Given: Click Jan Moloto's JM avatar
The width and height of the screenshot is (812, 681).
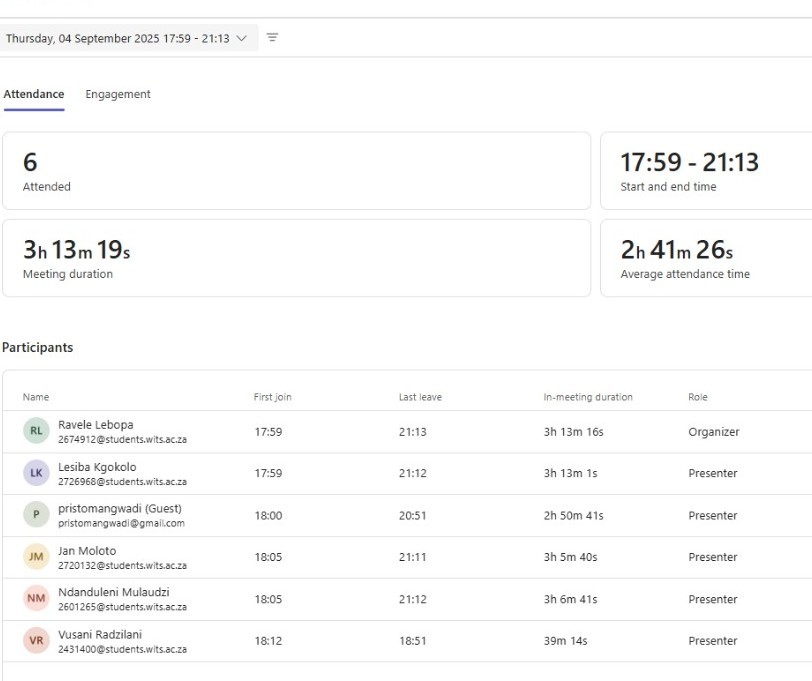Looking at the screenshot, I should pyautogui.click(x=35, y=557).
